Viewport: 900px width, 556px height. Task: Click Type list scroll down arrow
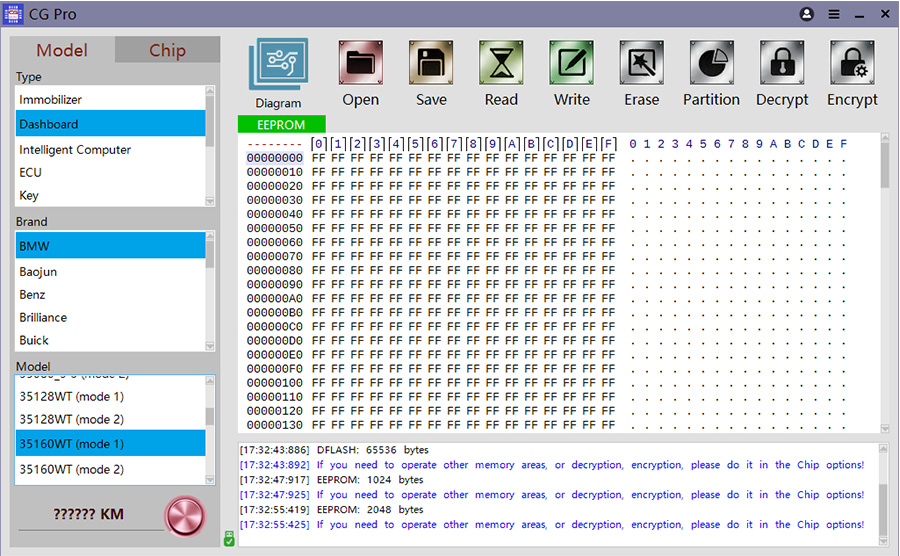coord(210,201)
